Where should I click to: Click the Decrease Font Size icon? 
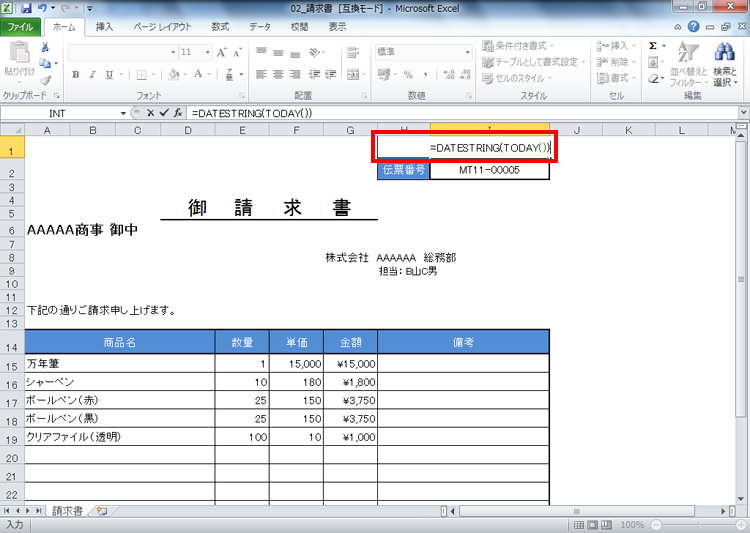237,52
